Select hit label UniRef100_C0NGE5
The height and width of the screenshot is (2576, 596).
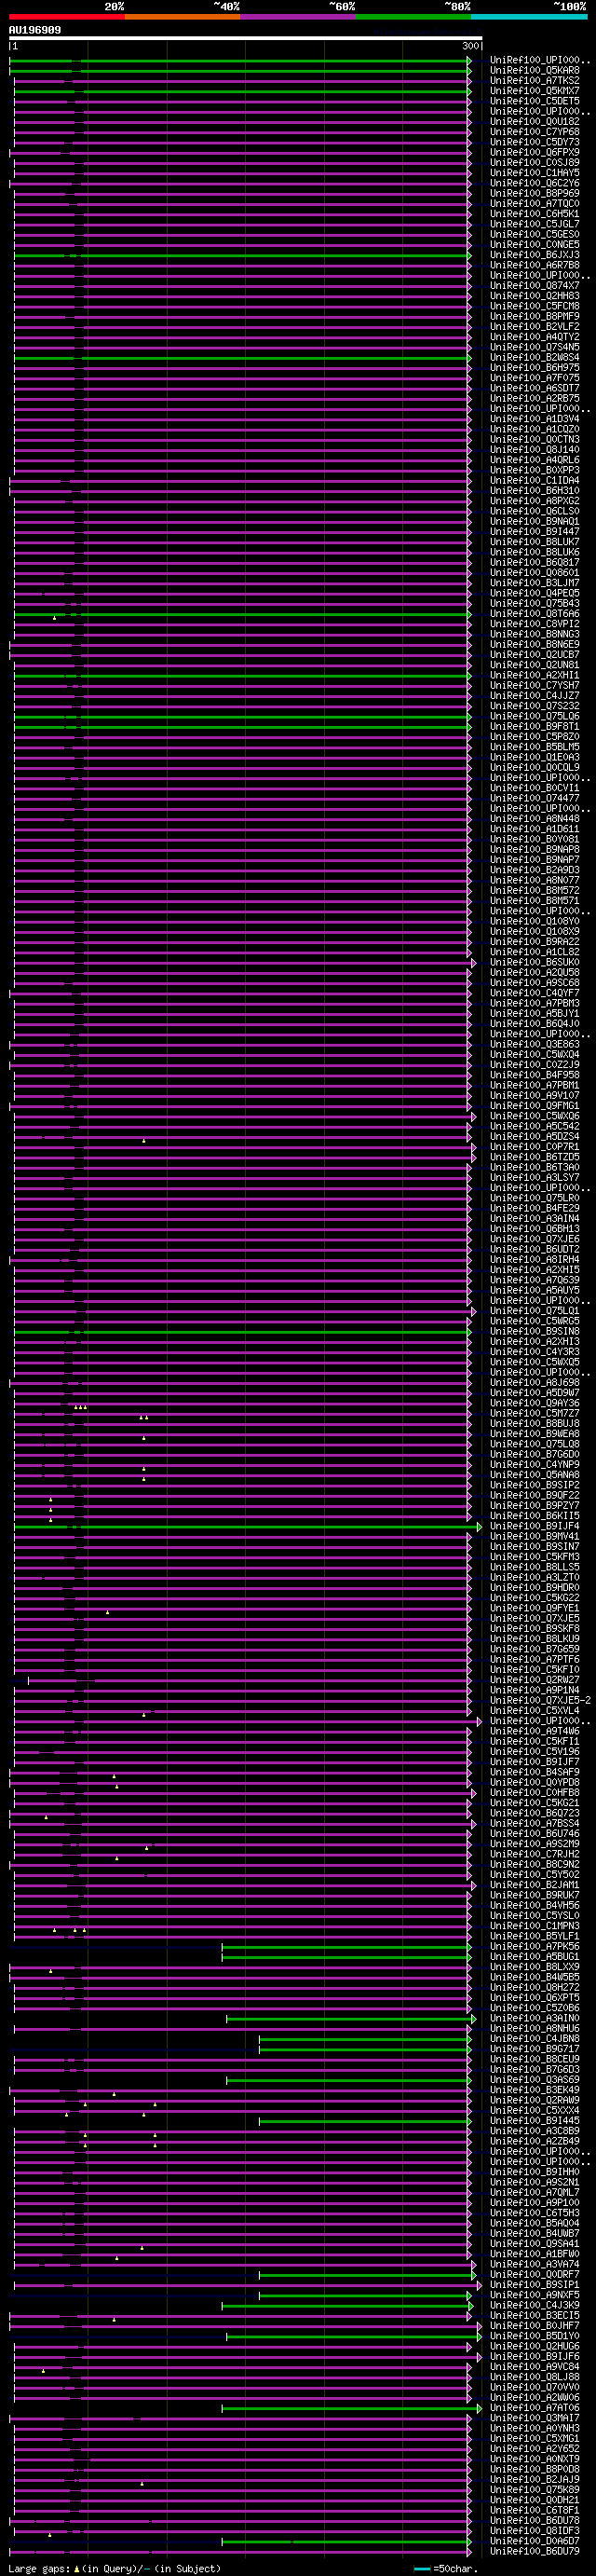click(535, 245)
